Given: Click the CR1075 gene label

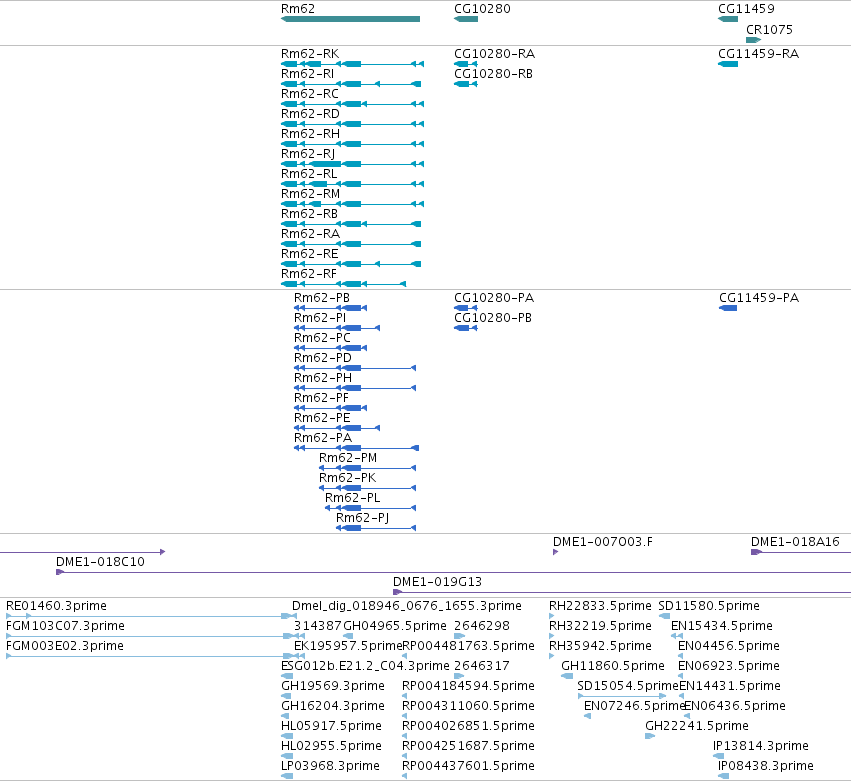Looking at the screenshot, I should click(769, 29).
